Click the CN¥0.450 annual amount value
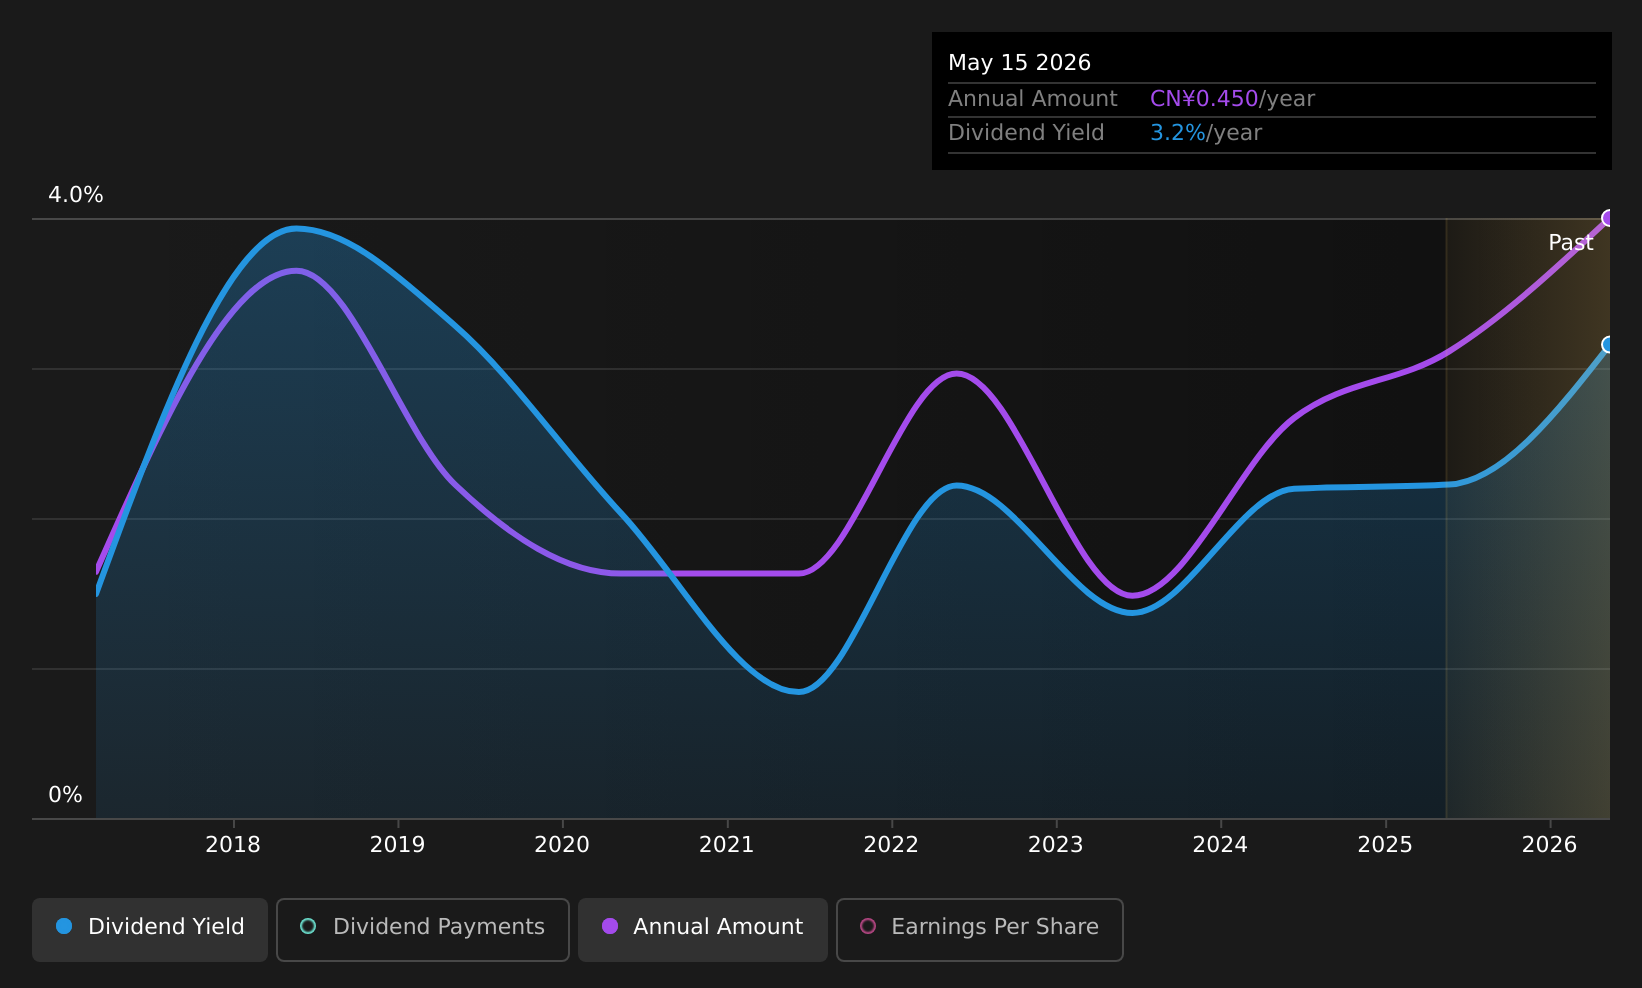Viewport: 1642px width, 988px height. tap(1204, 99)
